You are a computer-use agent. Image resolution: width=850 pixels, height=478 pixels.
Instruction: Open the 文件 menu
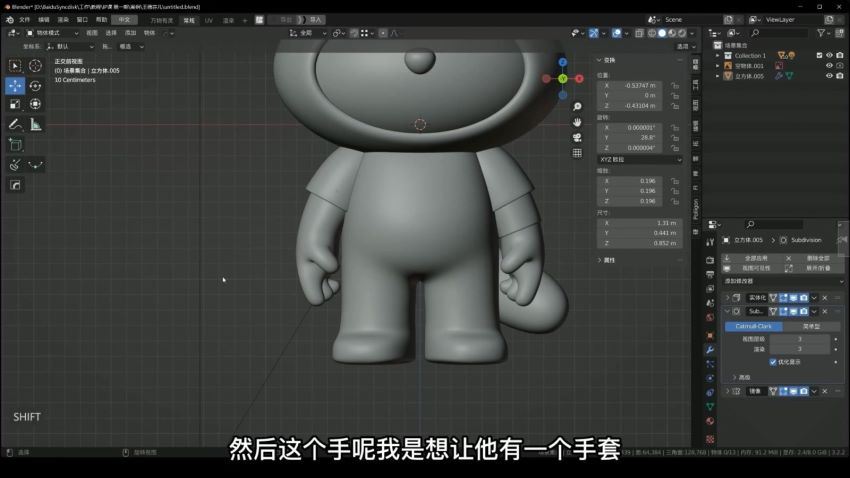tap(24, 20)
